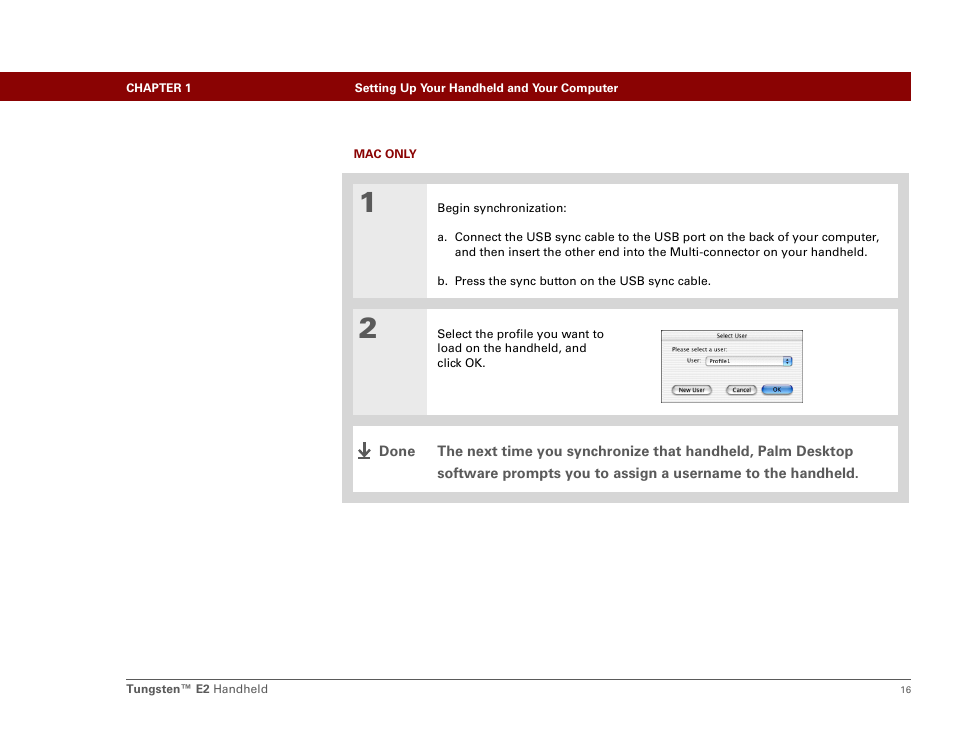Image resolution: width=954 pixels, height=738 pixels.
Task: Click the "MAC ONLY" heading
Action: point(385,154)
